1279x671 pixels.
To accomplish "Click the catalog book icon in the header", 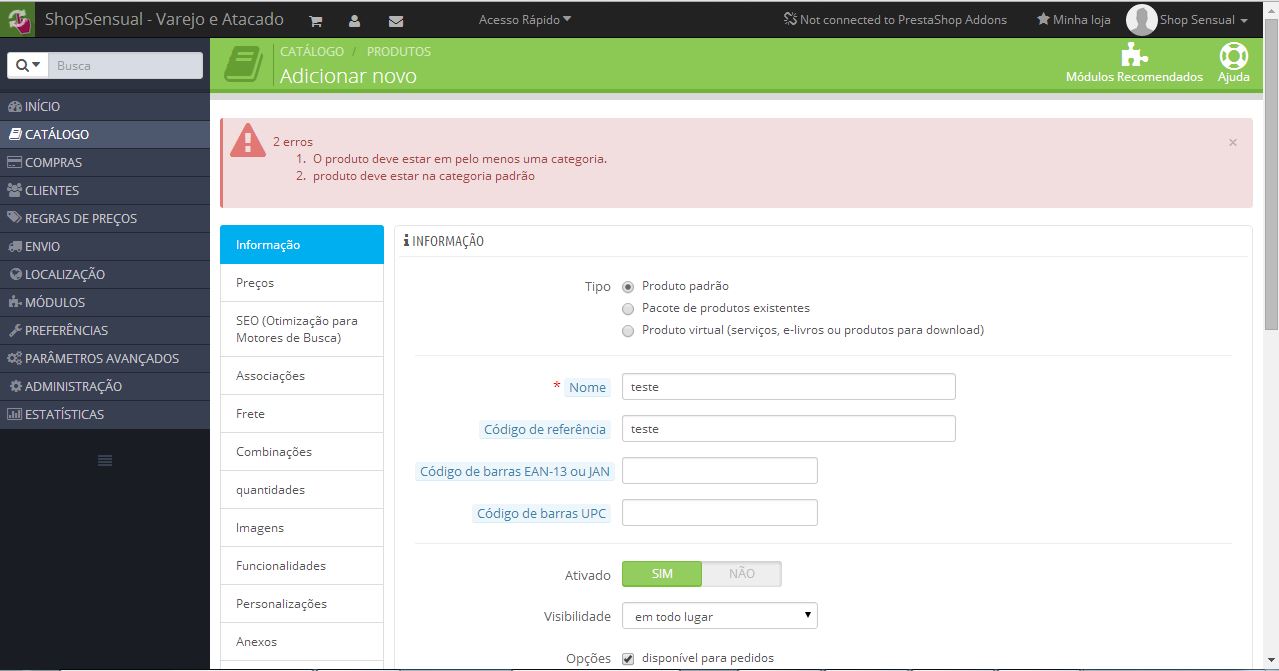I will pyautogui.click(x=242, y=64).
